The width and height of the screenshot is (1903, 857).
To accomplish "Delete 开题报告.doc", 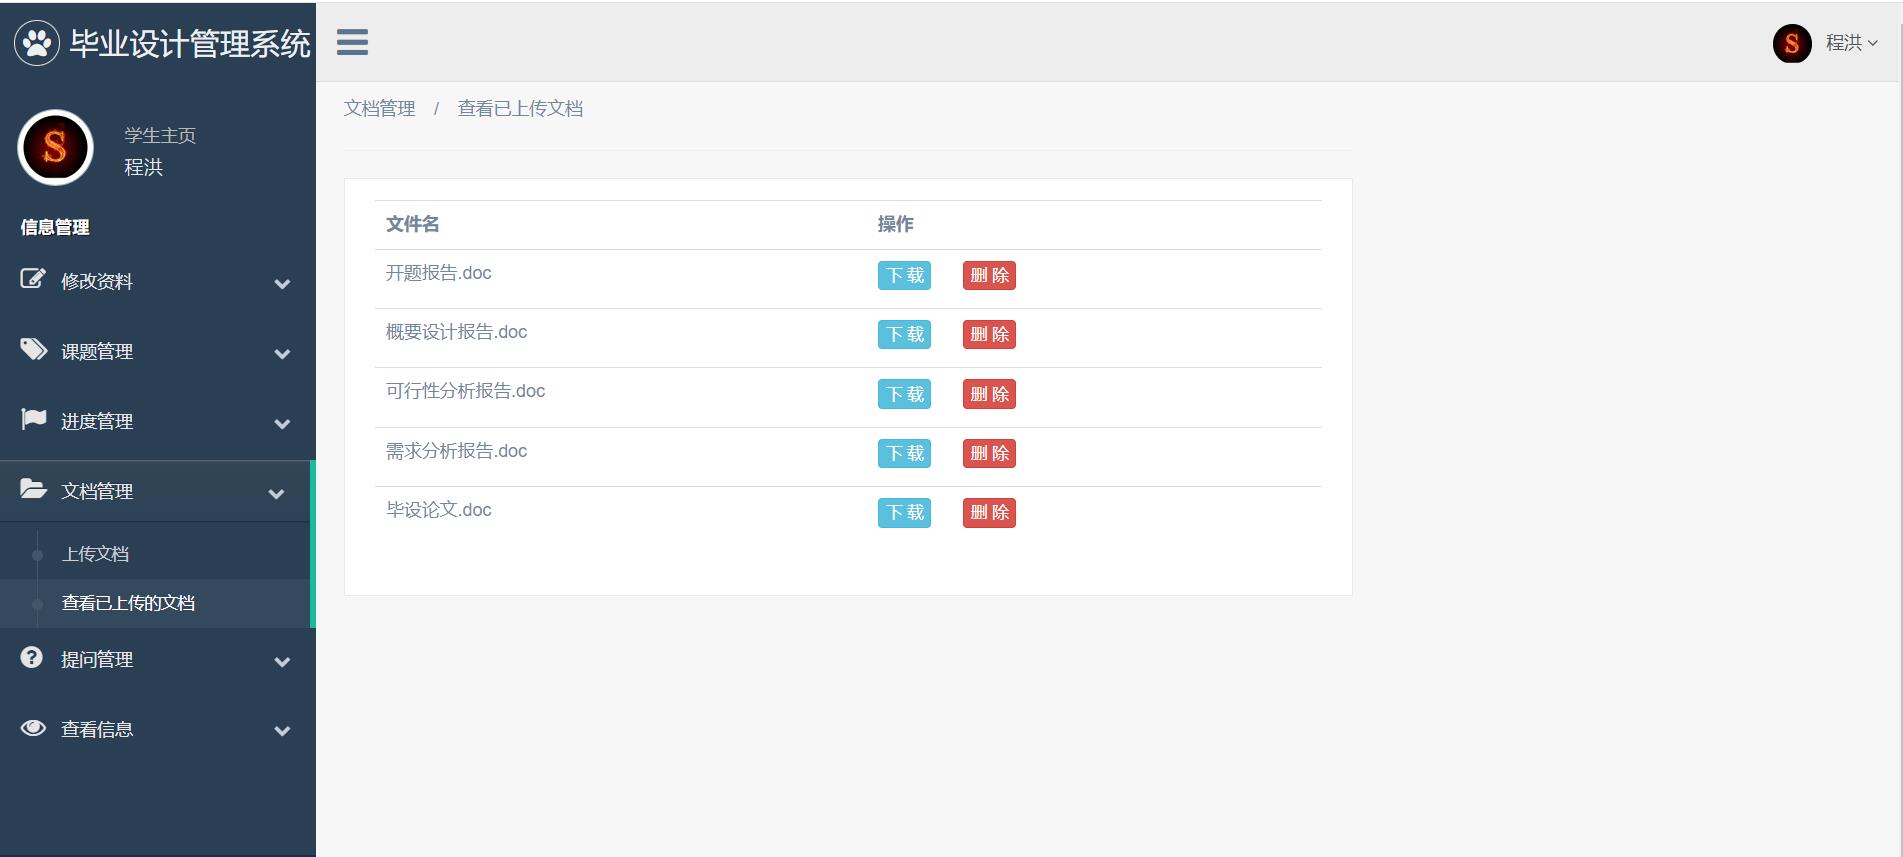I will 989,275.
